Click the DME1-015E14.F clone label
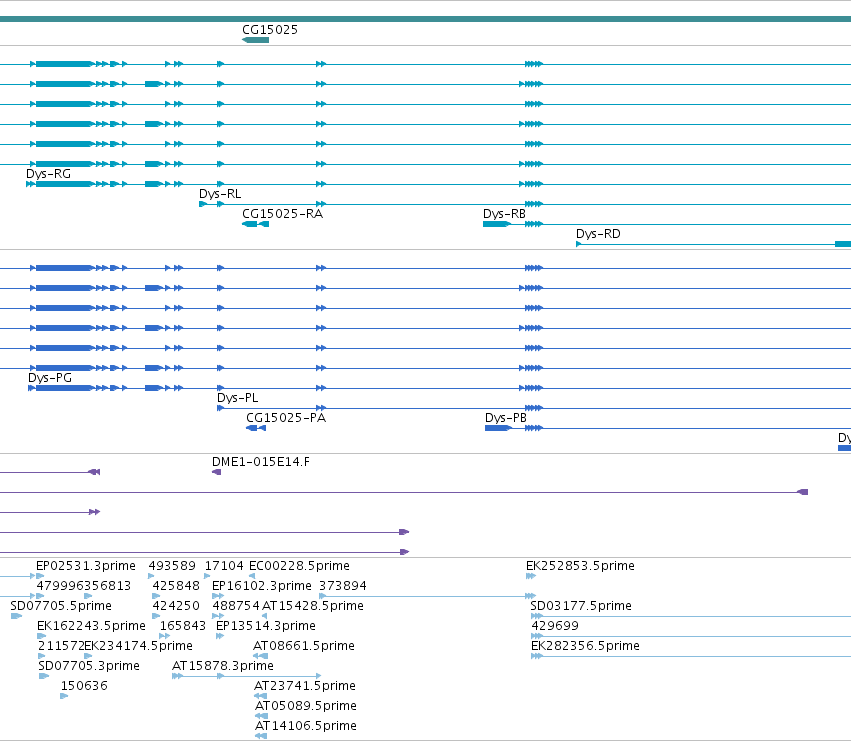This screenshot has width=851, height=741. point(261,462)
